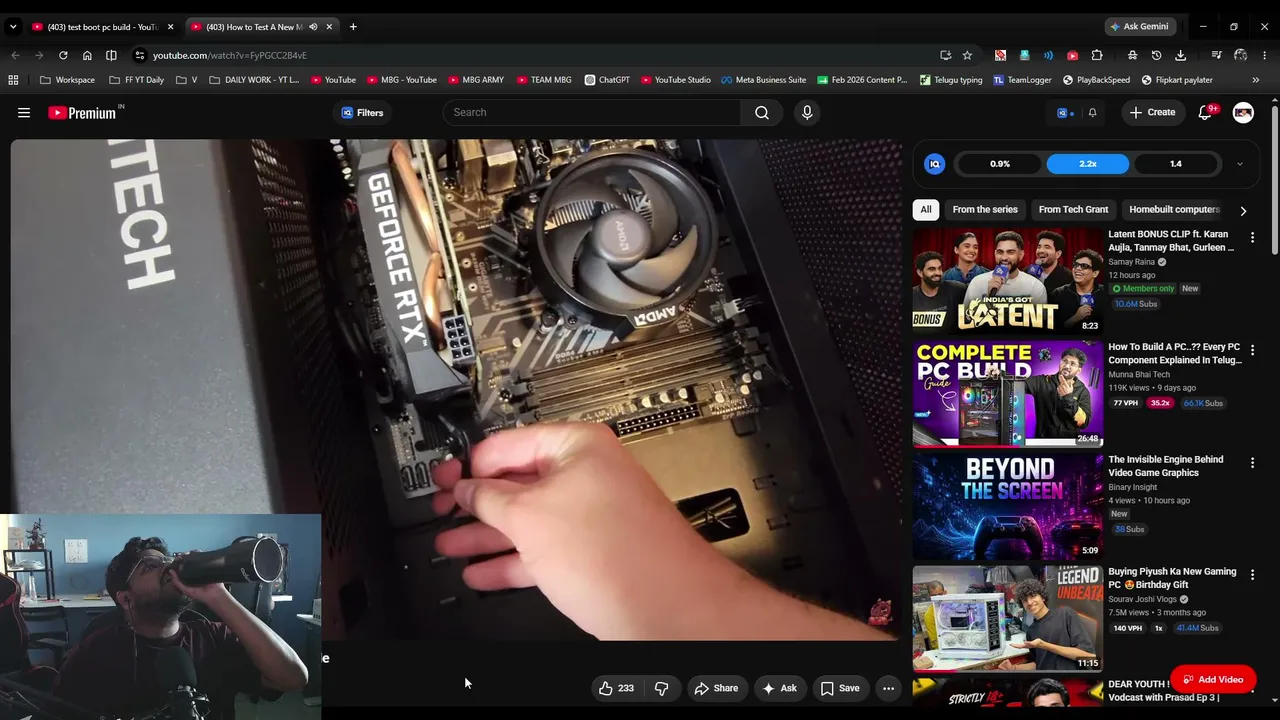Open options for Buying Piyush Ka video
This screenshot has height=720, width=1280.
coord(1252,575)
